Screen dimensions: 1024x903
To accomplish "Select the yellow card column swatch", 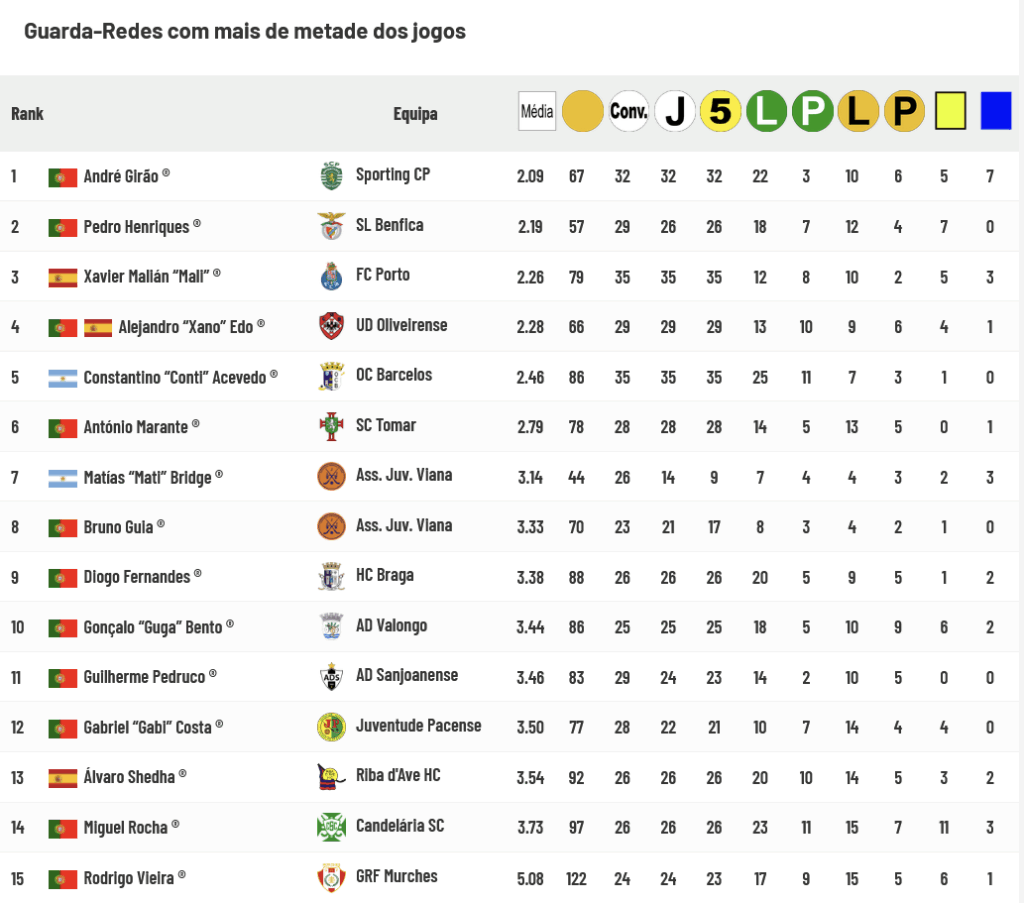I will 950,111.
